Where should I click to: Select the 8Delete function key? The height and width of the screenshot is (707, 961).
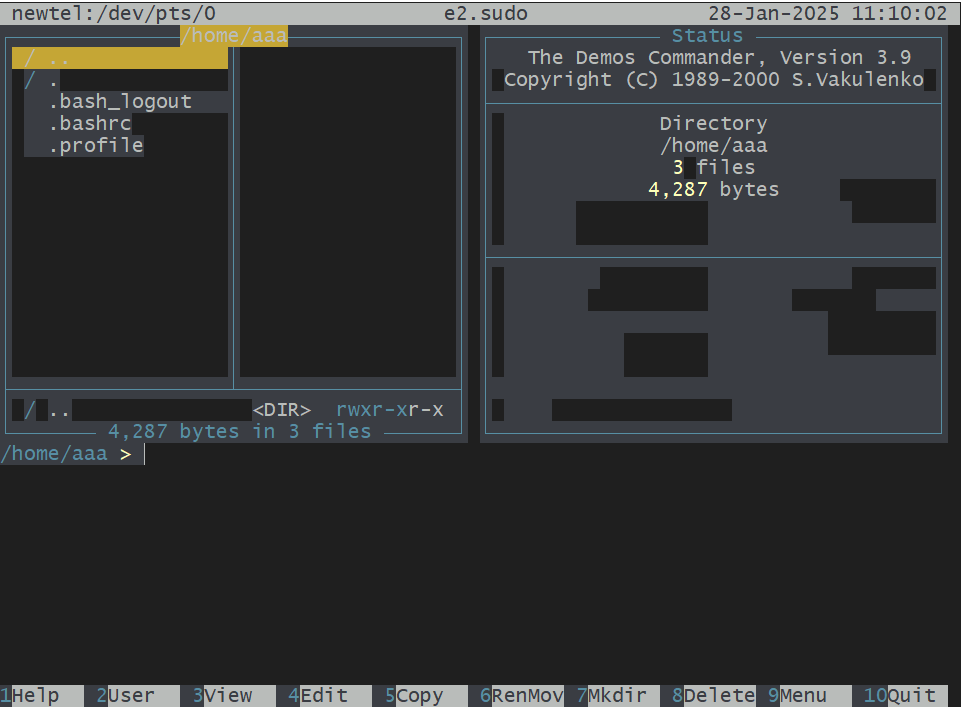(x=714, y=695)
